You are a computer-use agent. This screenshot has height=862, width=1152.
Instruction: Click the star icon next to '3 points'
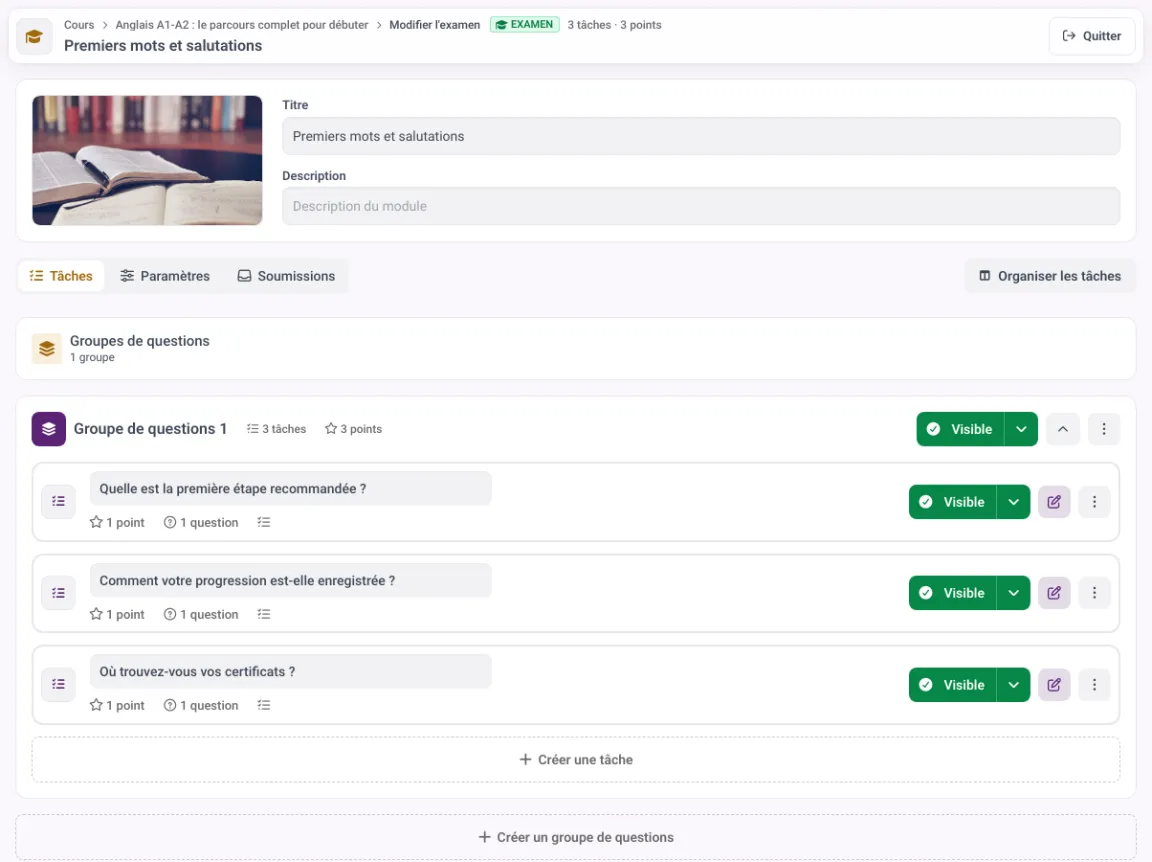pos(331,428)
